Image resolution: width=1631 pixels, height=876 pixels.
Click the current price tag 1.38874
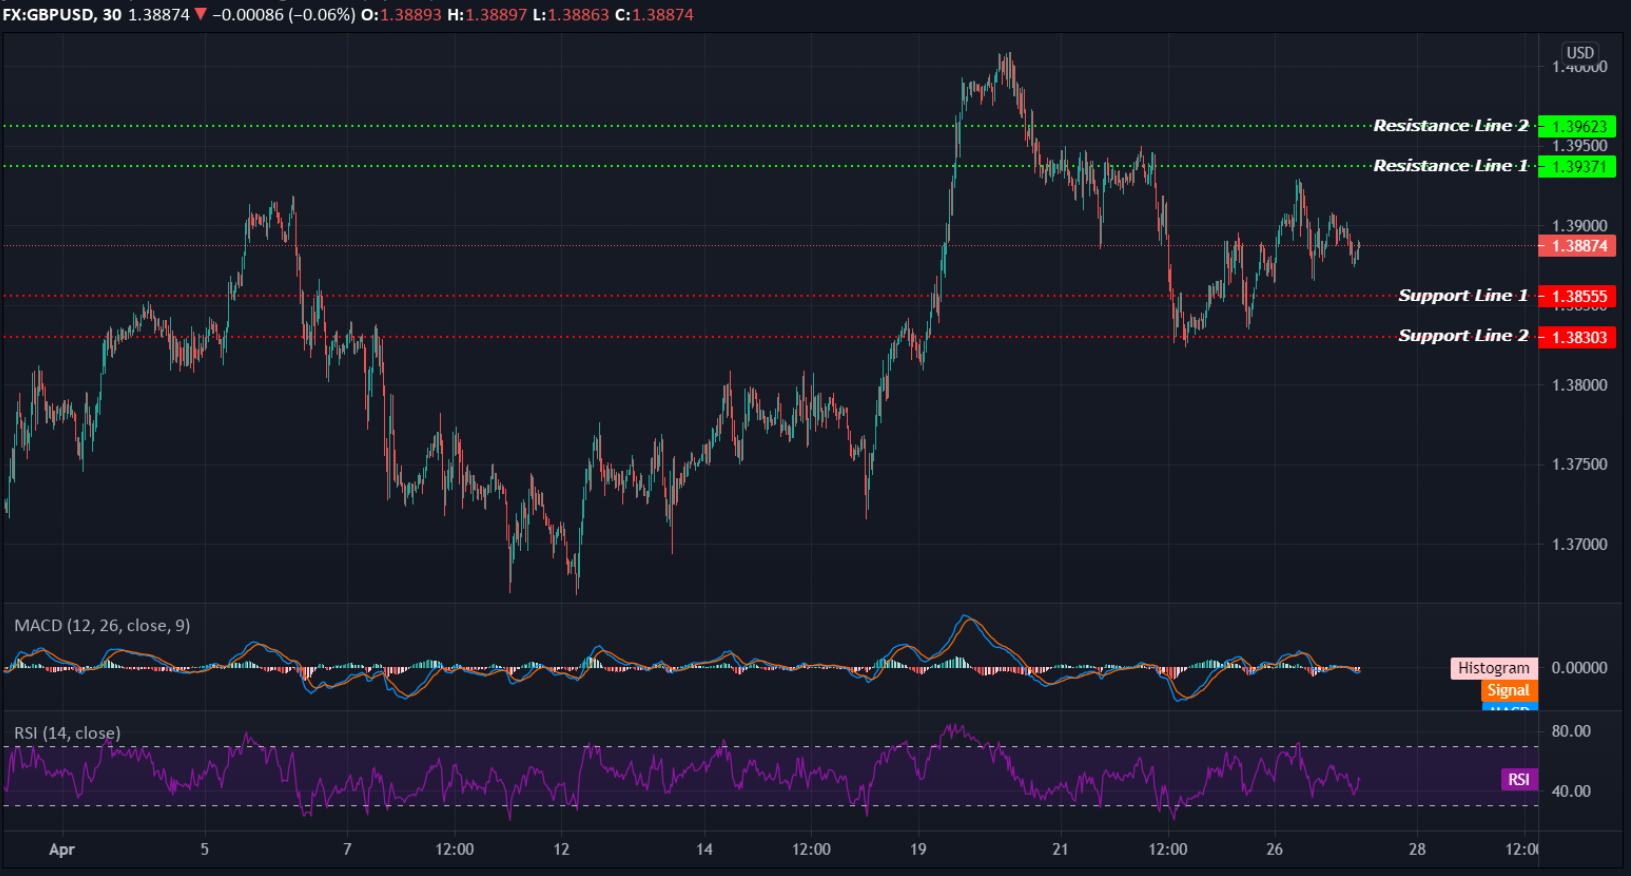coord(1577,246)
